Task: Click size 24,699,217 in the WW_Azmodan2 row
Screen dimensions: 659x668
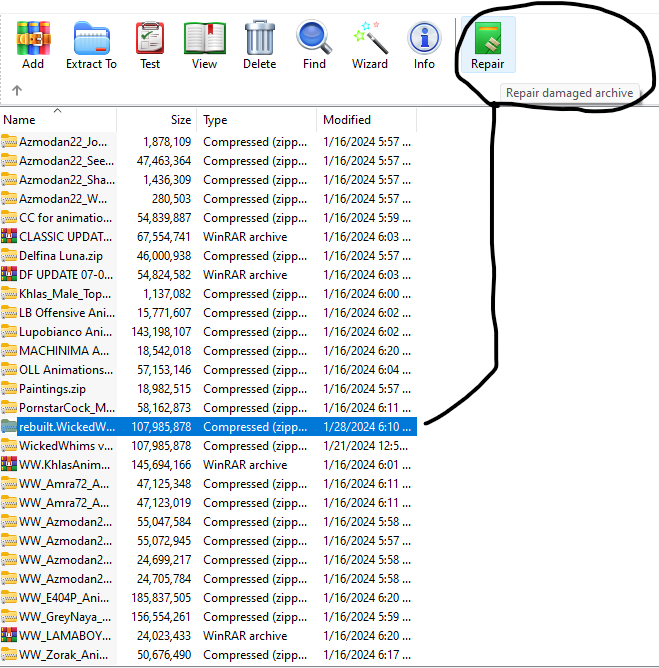Action: [x=164, y=560]
